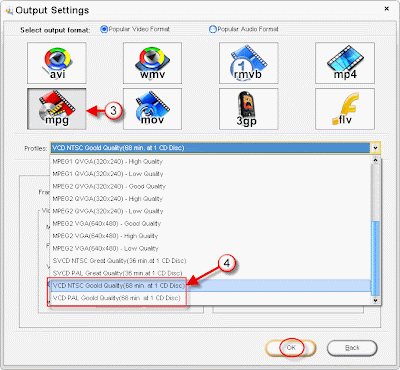
Task: Enable the Popular Video Format radio button
Action: tap(104, 29)
